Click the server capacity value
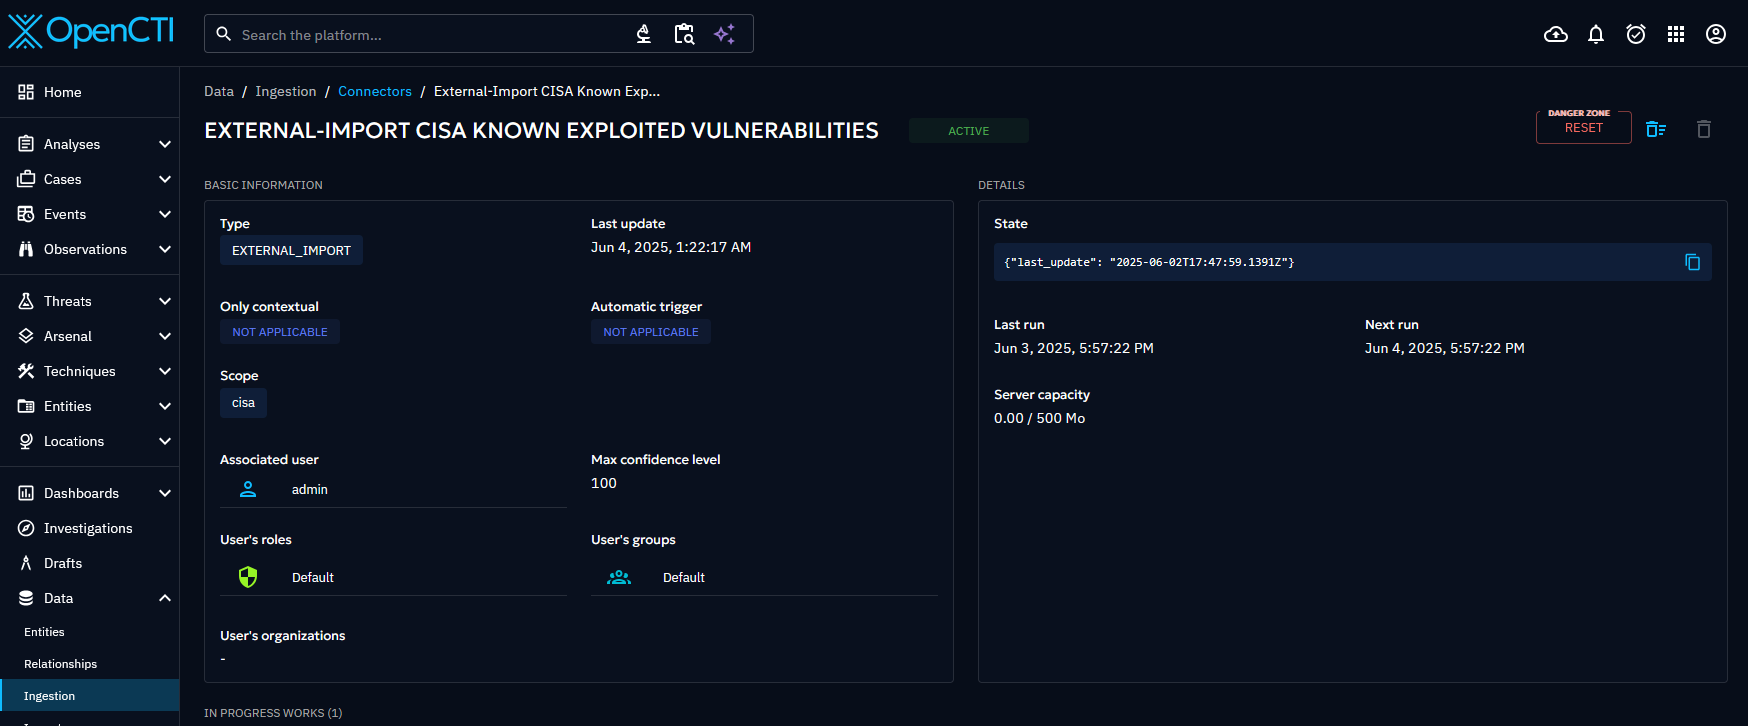This screenshot has width=1748, height=726. (x=1040, y=418)
